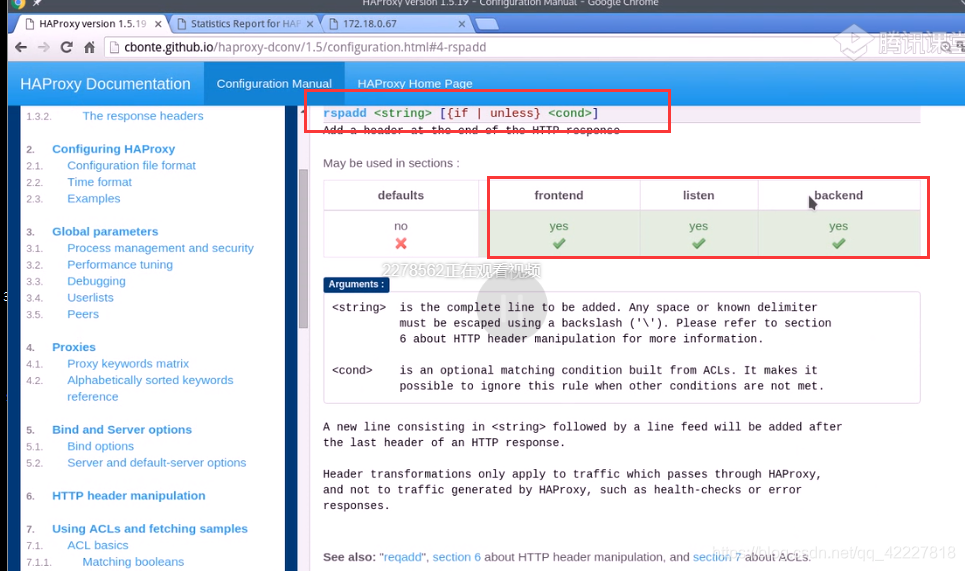
Task: Open Peers sidebar link
Action: point(82,314)
